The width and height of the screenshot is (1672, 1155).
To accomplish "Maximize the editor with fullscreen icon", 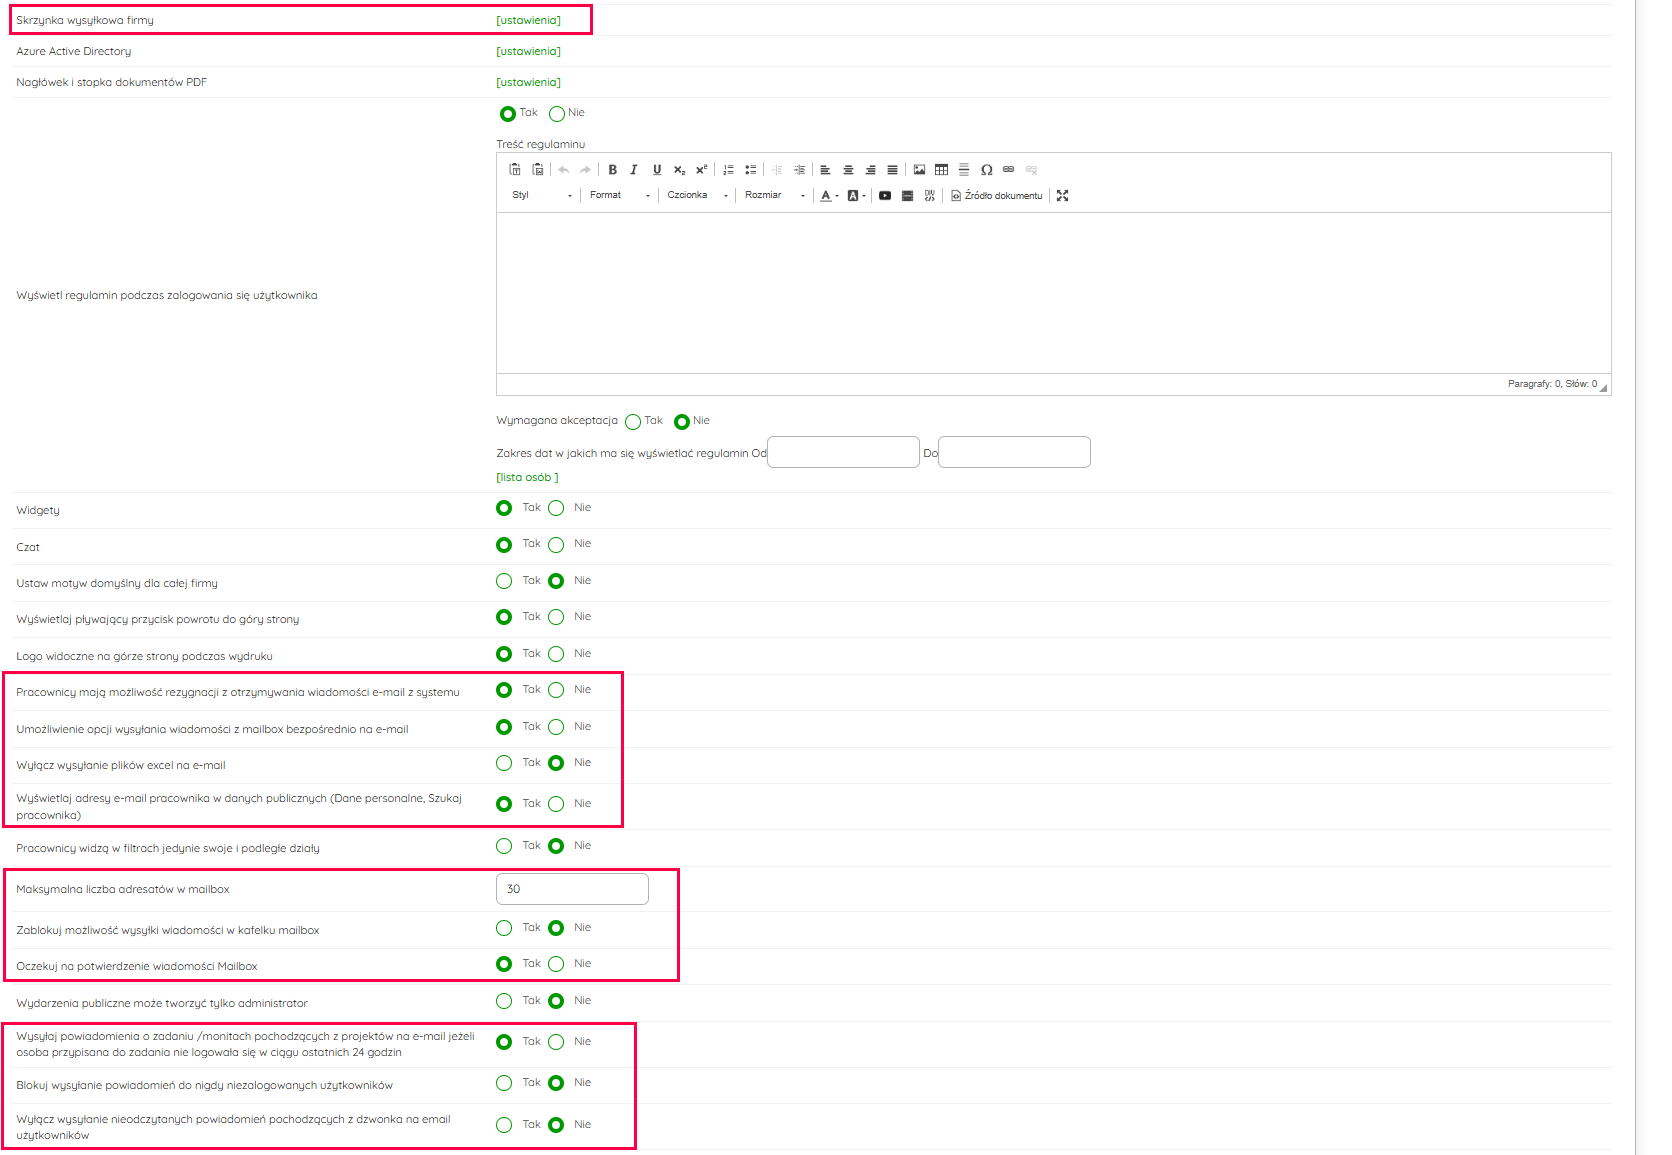I will pyautogui.click(x=1062, y=196).
